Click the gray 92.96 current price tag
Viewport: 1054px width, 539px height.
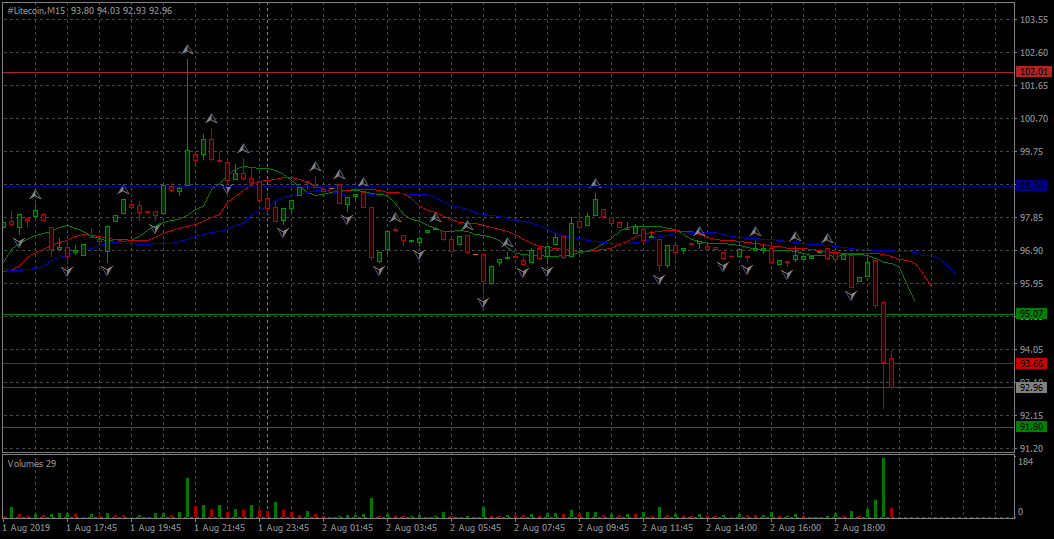tap(1034, 388)
